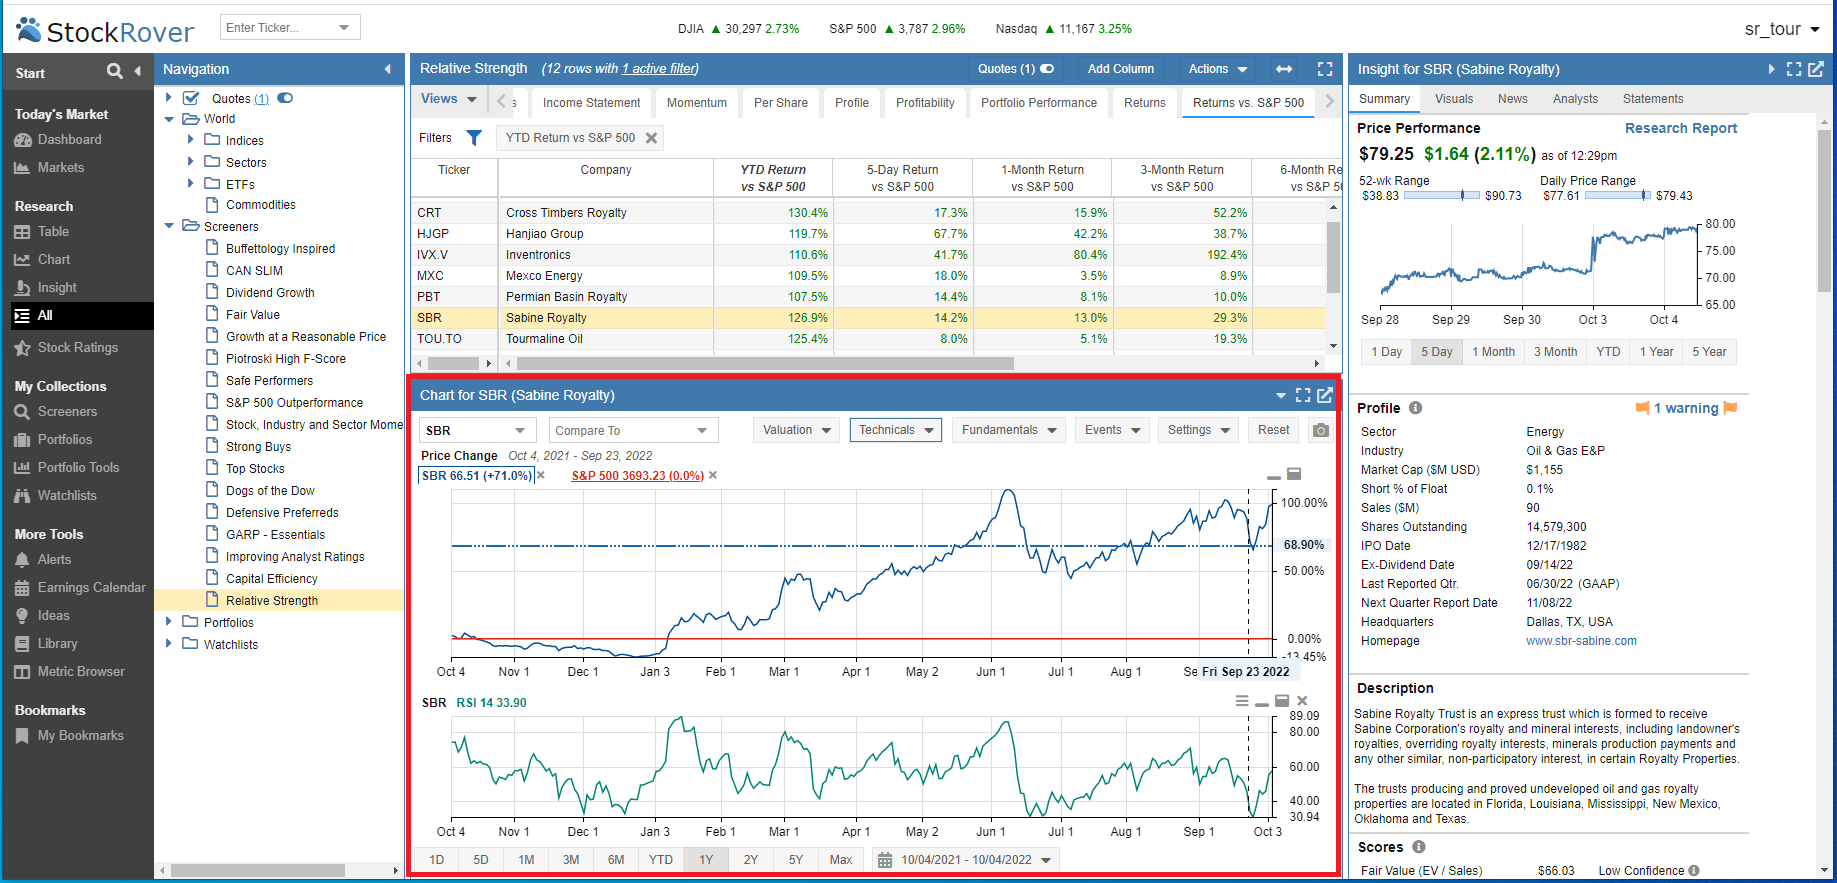Select 6M chart range button

[x=616, y=860]
